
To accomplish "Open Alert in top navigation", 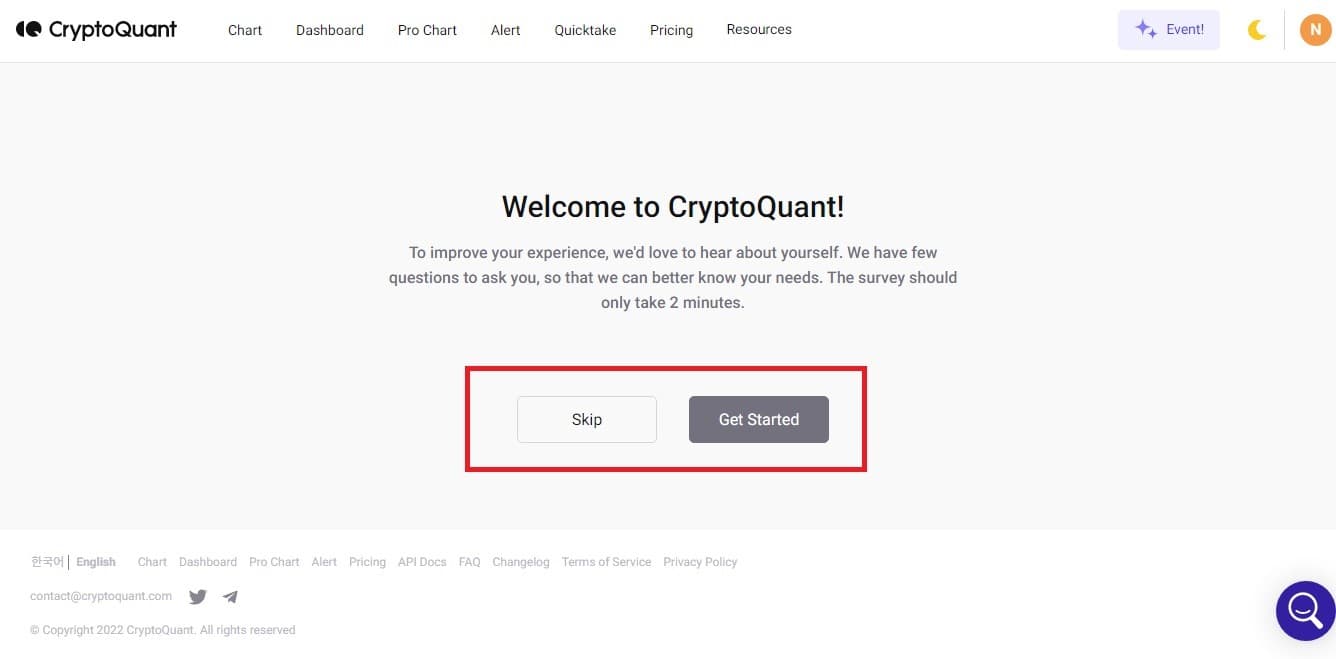I will (506, 30).
